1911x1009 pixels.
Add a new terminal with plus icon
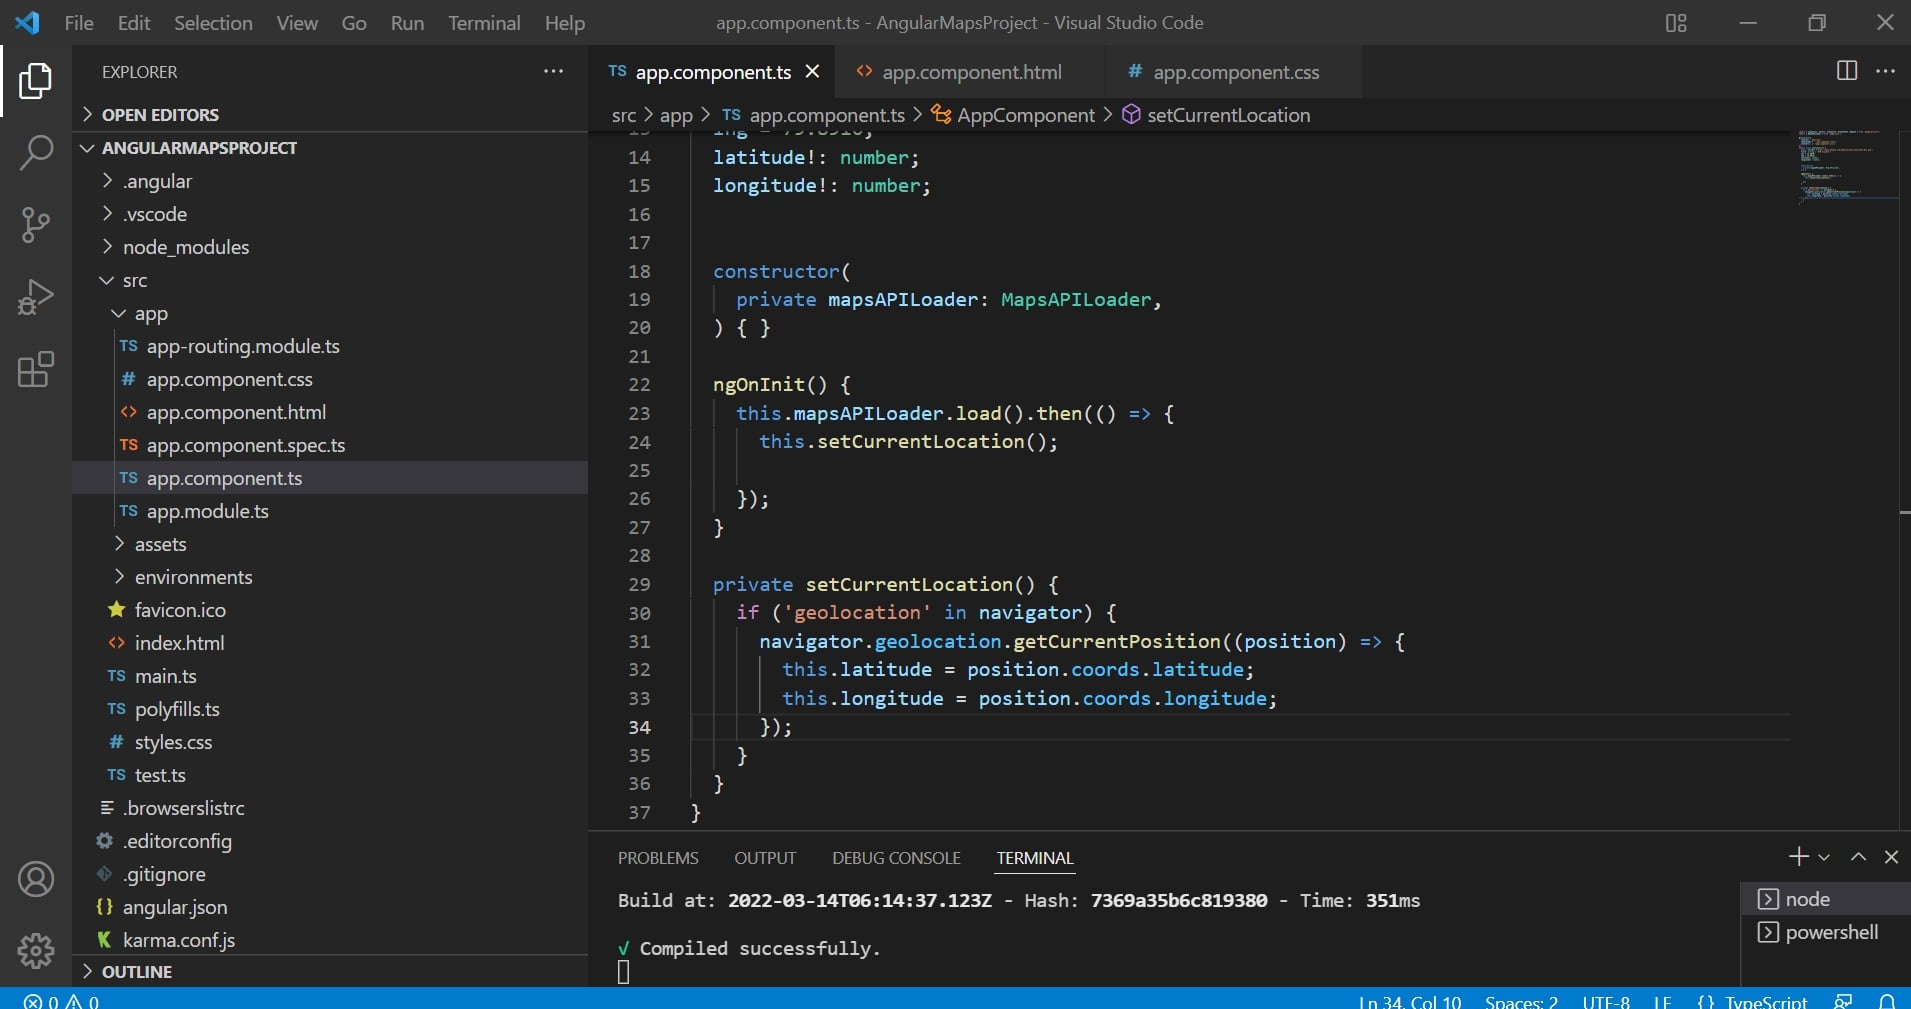1798,857
